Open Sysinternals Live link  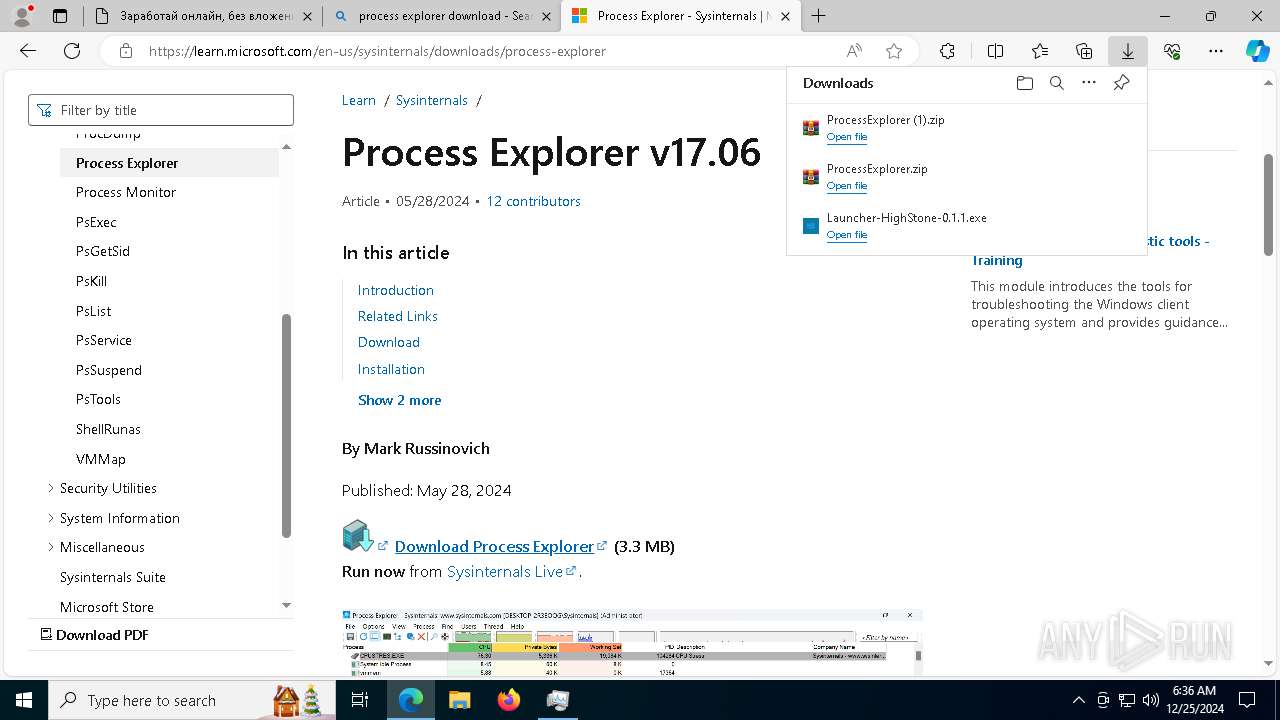coord(505,572)
